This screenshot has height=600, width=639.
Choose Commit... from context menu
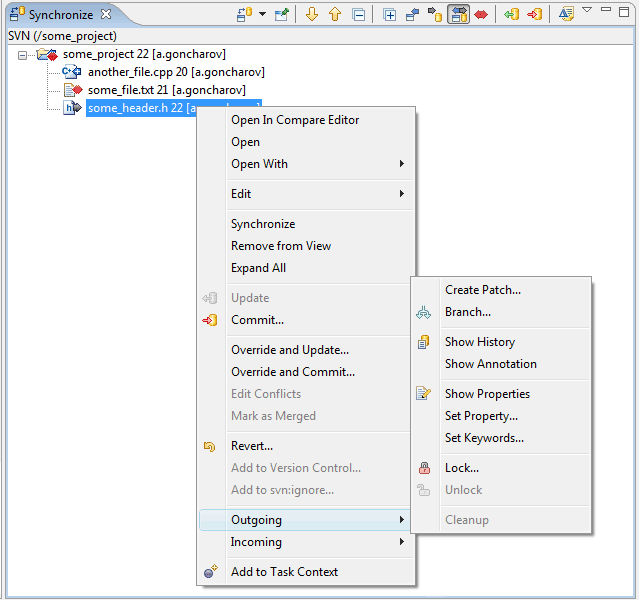[x=257, y=320]
